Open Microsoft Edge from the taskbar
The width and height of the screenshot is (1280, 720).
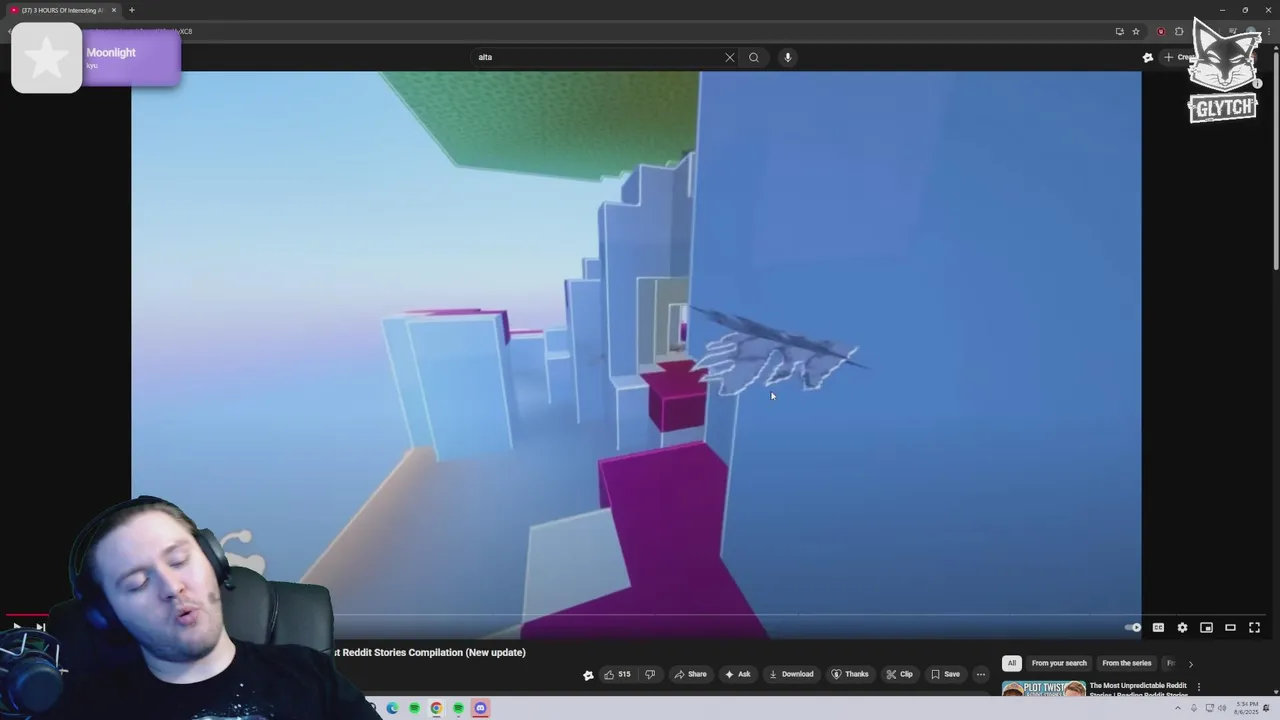(x=392, y=708)
